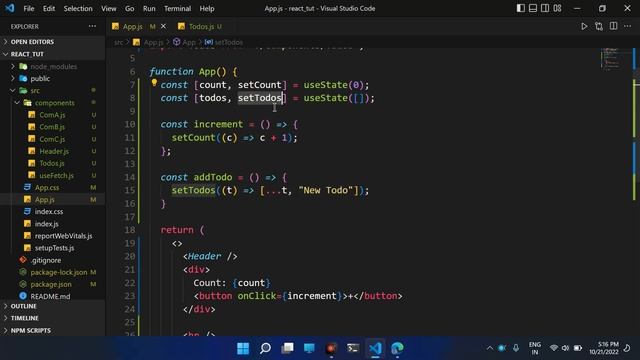
Task: Expand the Outline section
Action: pyautogui.click(x=52, y=306)
